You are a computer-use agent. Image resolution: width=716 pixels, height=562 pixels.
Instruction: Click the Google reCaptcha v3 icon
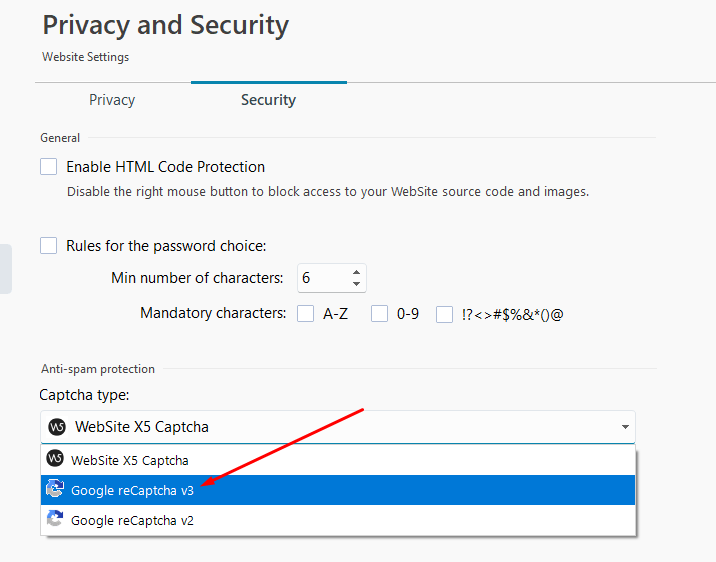pos(55,490)
